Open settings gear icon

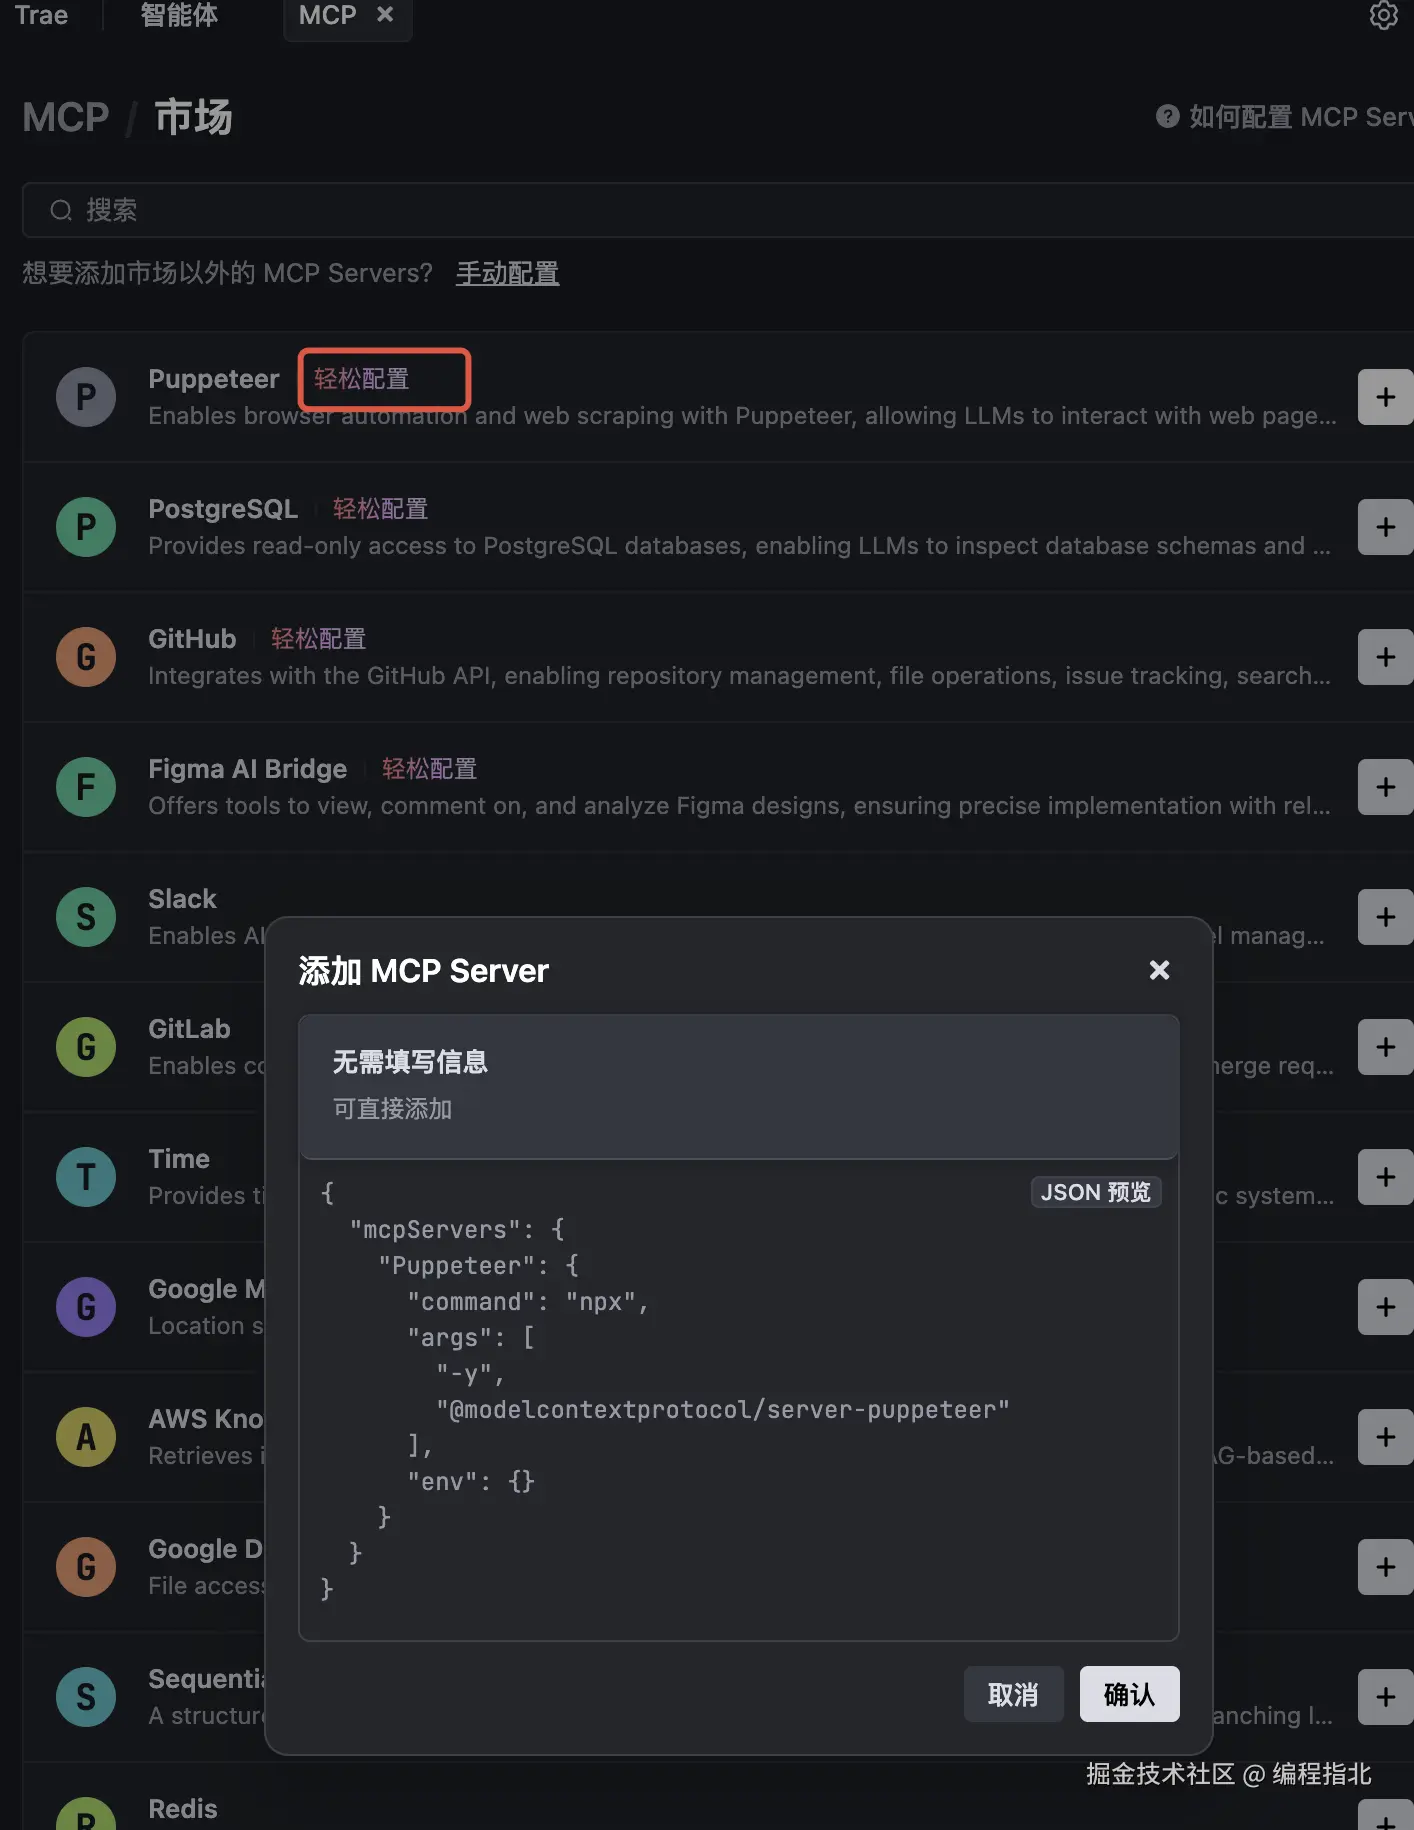[1384, 15]
